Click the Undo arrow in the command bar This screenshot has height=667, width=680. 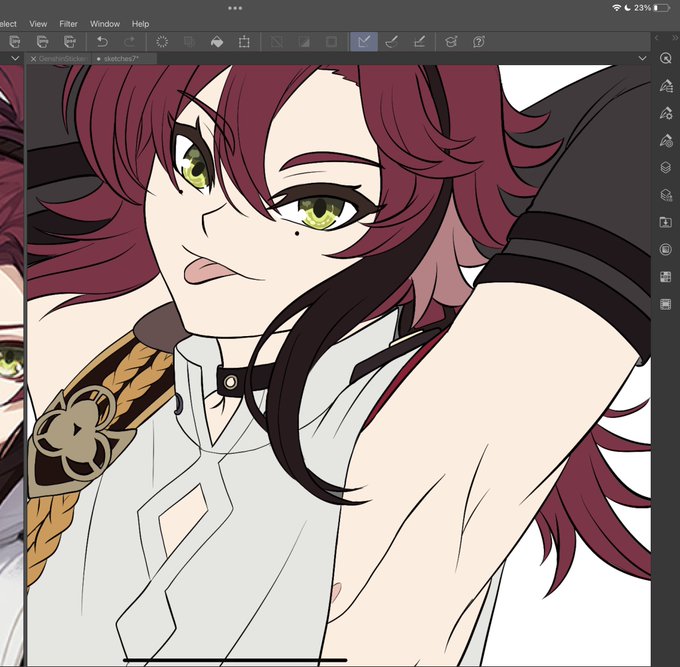(102, 42)
